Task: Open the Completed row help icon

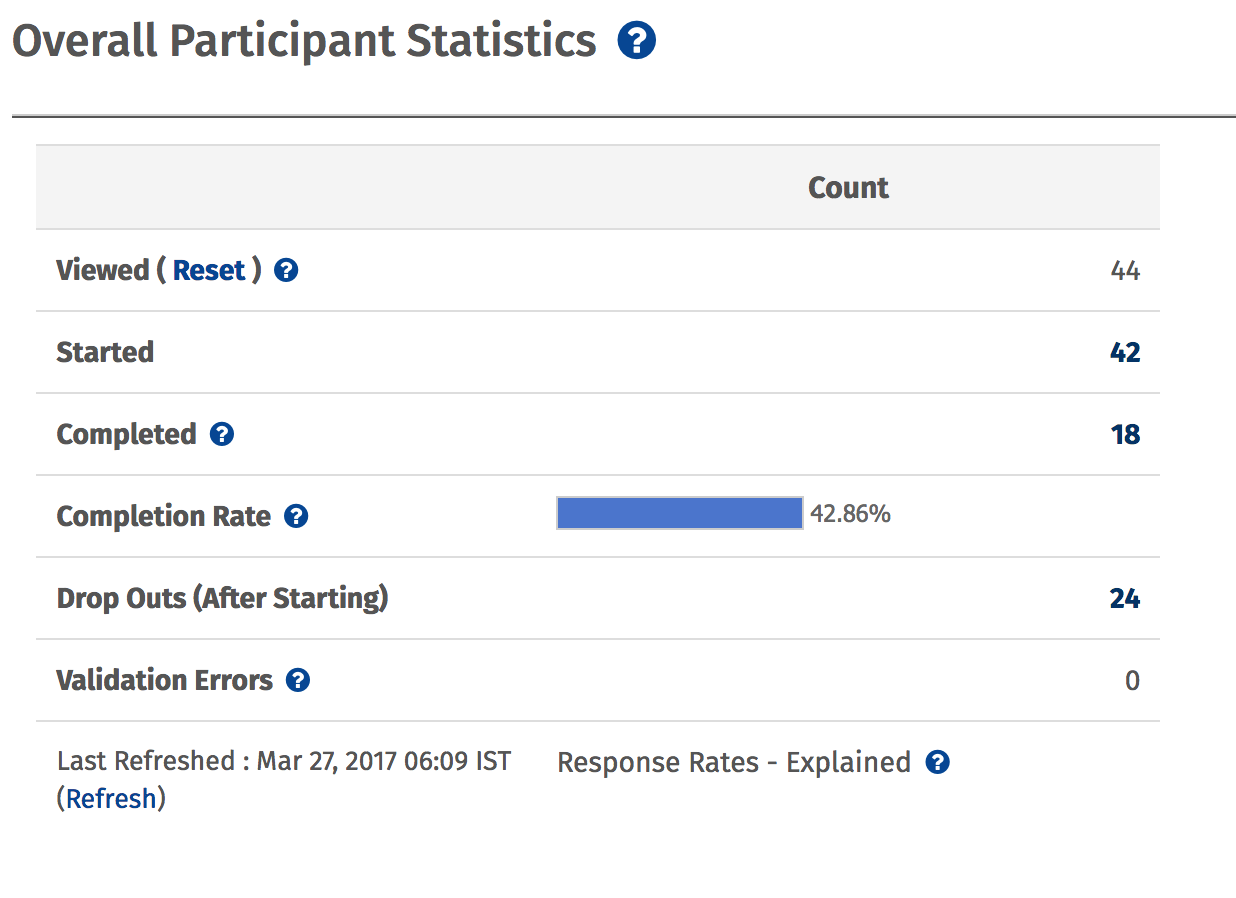Action: [222, 434]
